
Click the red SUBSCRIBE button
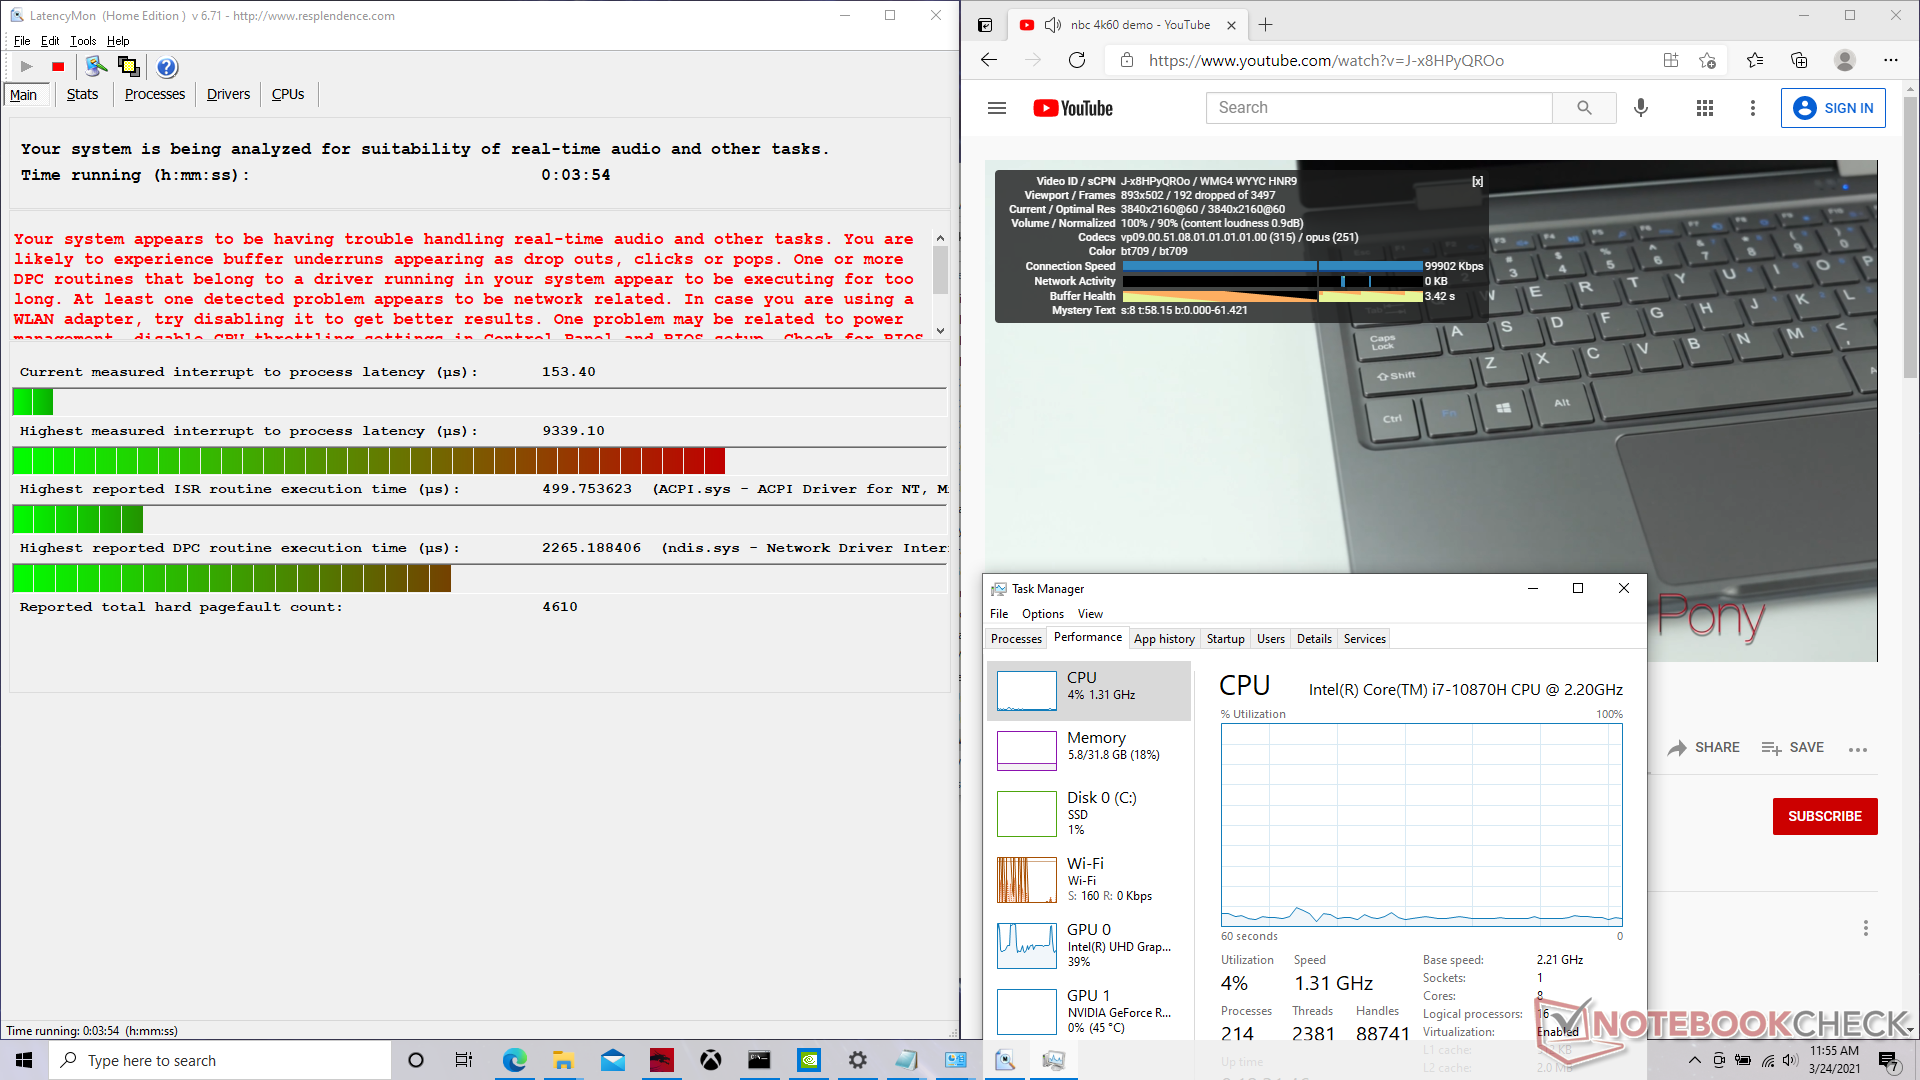click(x=1824, y=816)
